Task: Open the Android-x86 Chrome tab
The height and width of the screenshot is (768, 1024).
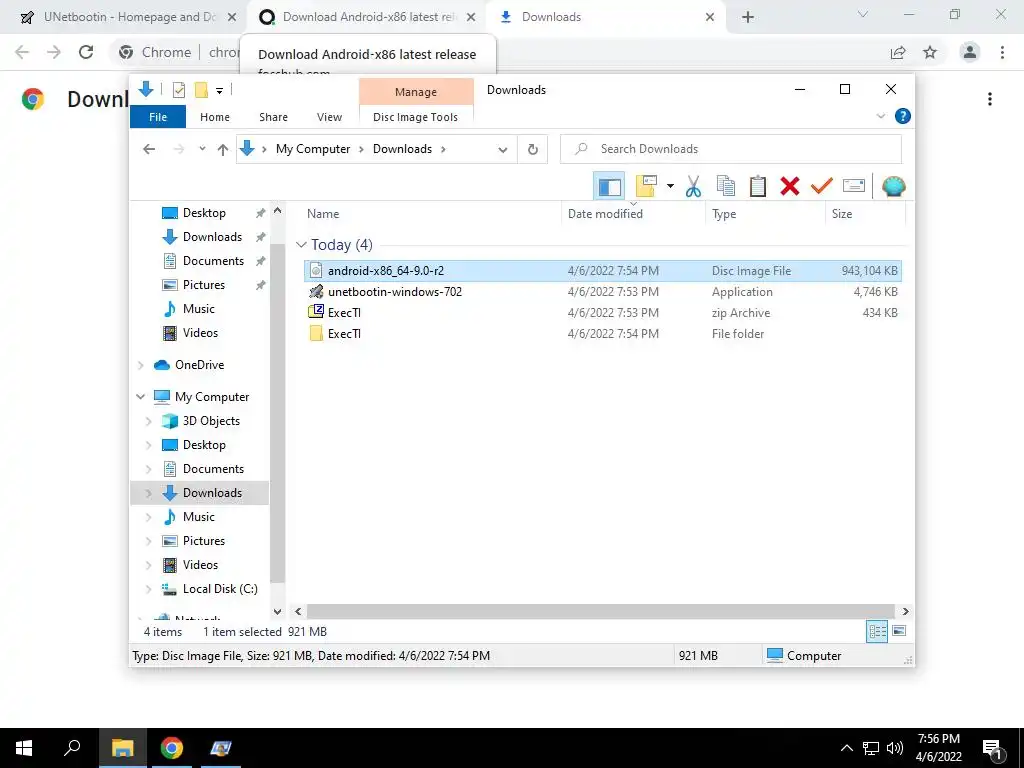Action: click(x=368, y=17)
